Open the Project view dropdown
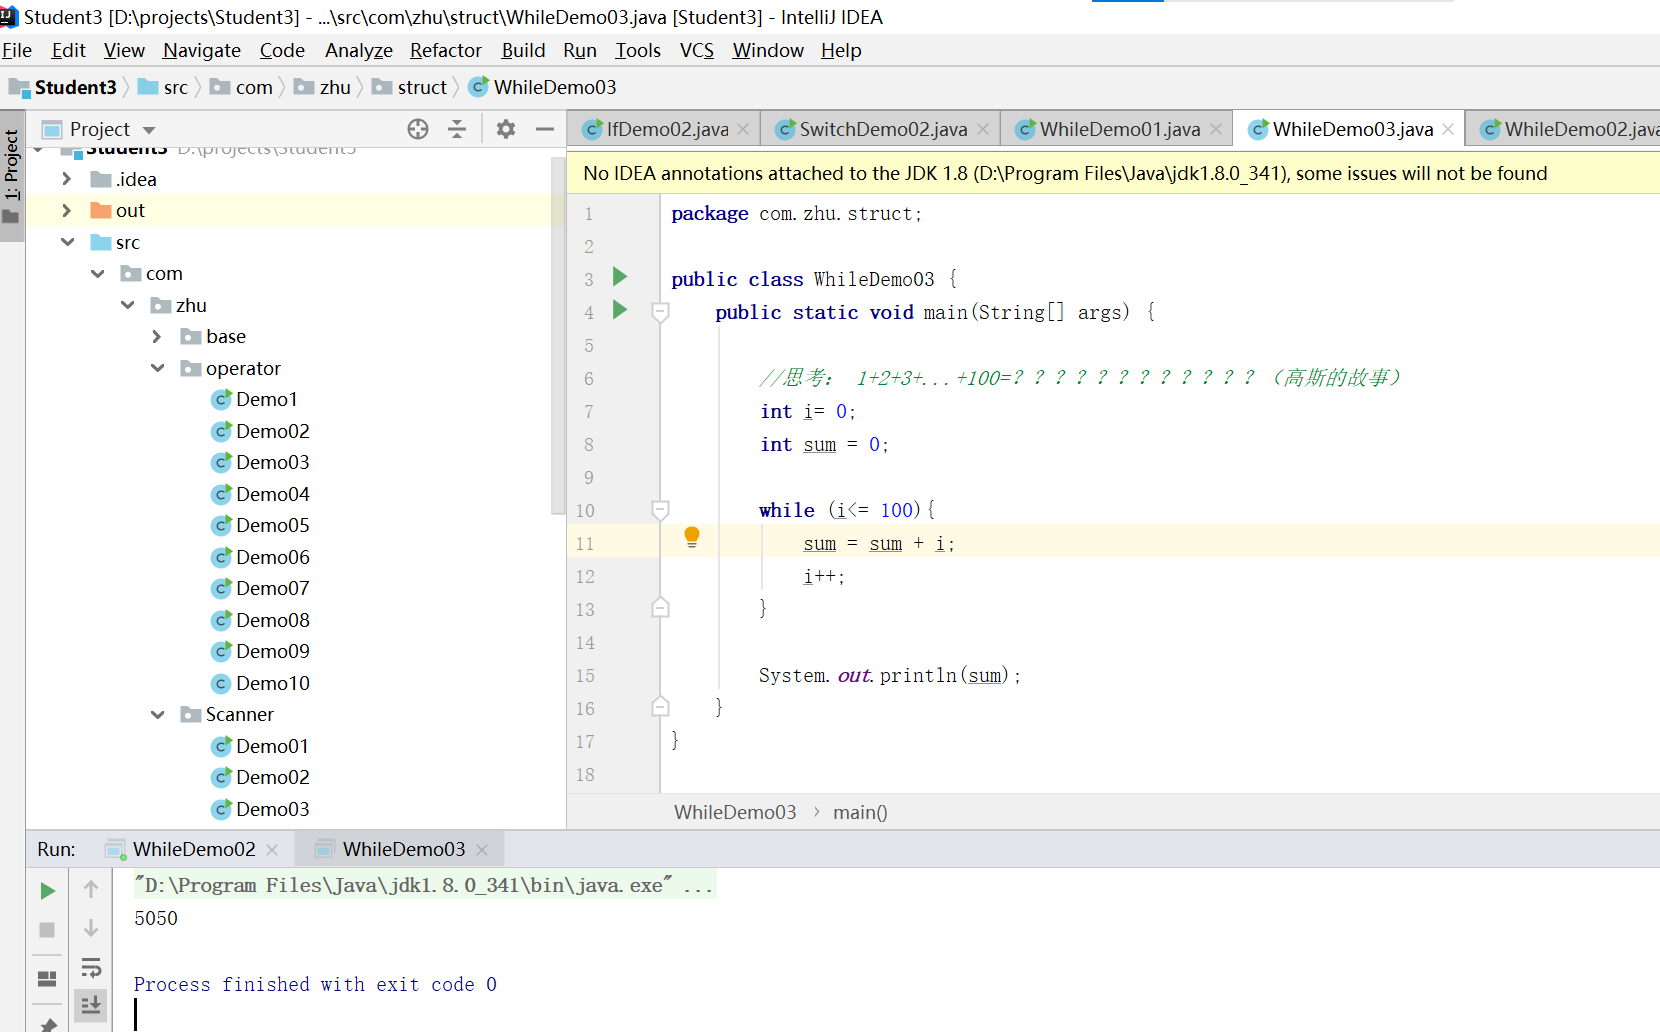Image resolution: width=1660 pixels, height=1032 pixels. pos(149,130)
